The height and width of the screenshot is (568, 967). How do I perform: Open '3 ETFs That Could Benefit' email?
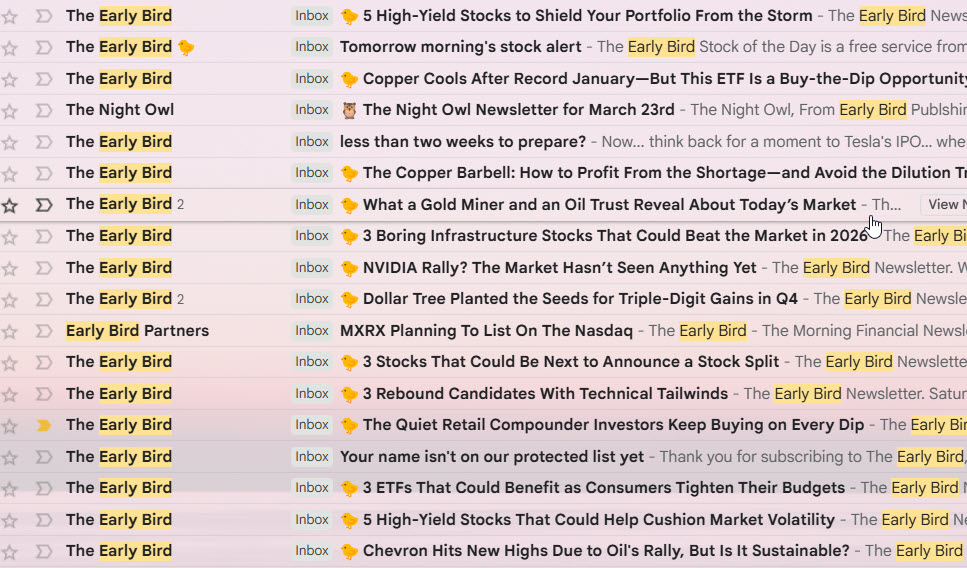click(x=604, y=488)
